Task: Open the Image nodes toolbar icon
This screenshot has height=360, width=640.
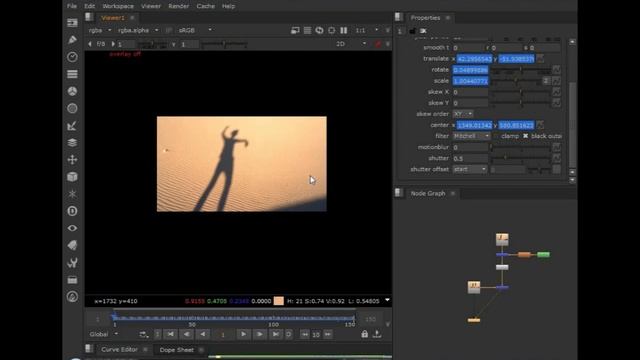Action: click(72, 22)
